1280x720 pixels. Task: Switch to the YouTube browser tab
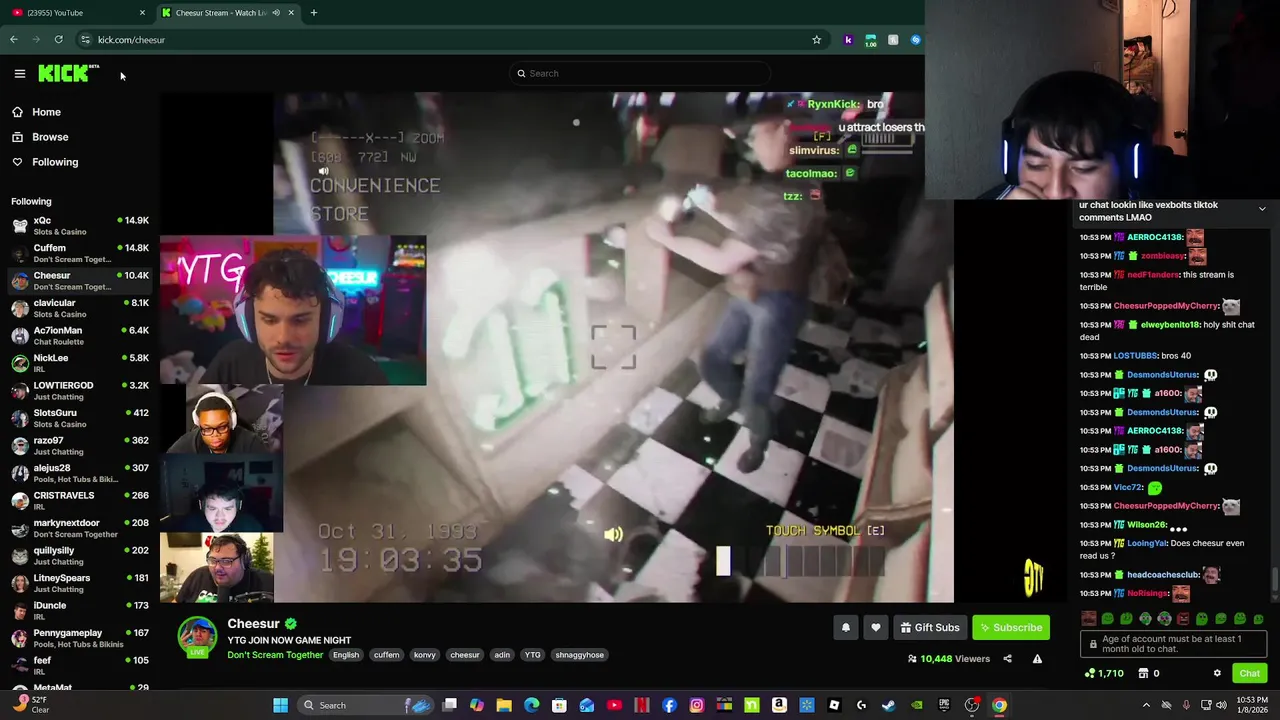pos(77,13)
